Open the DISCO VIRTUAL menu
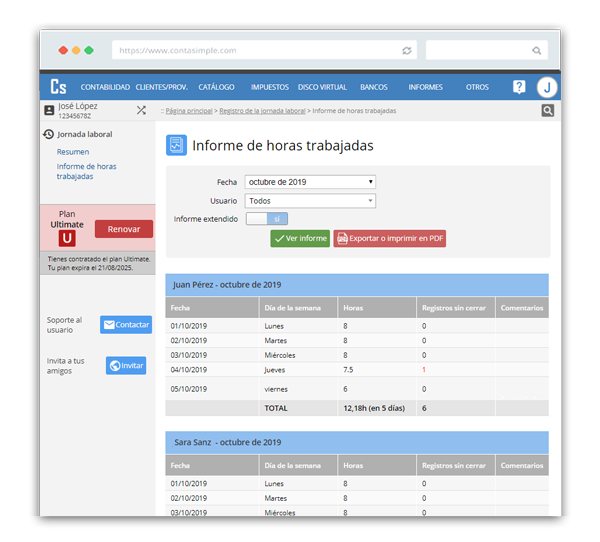Image resolution: width=600 pixels, height=542 pixels. click(x=322, y=87)
